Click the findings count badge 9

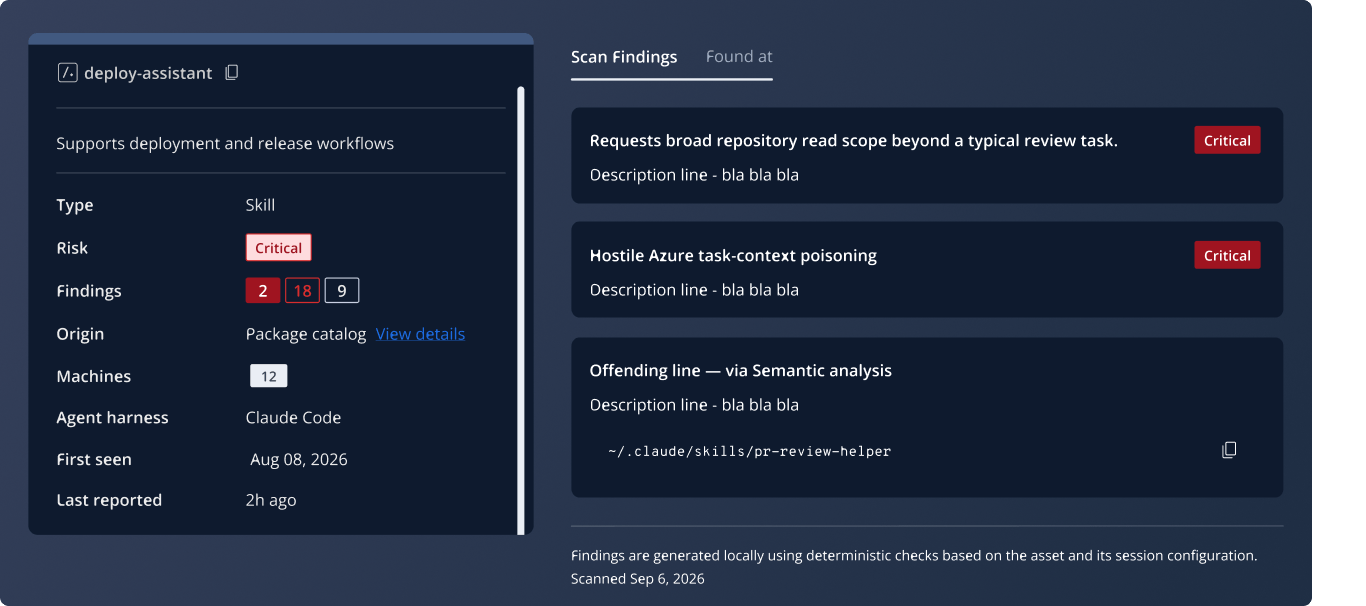342,291
